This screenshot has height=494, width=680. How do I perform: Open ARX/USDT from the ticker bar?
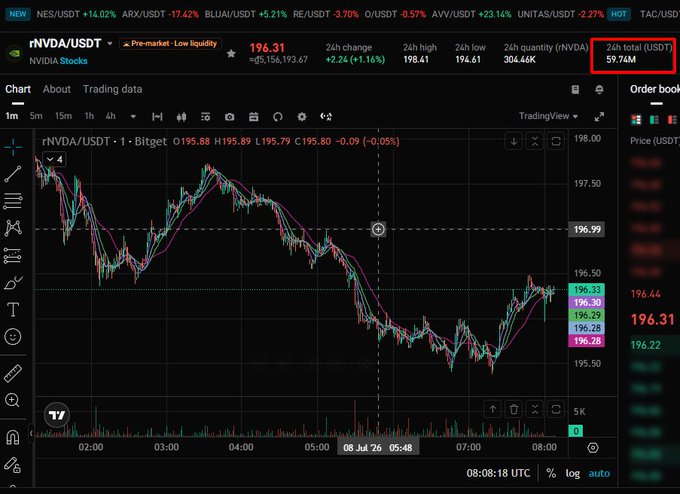coord(160,14)
